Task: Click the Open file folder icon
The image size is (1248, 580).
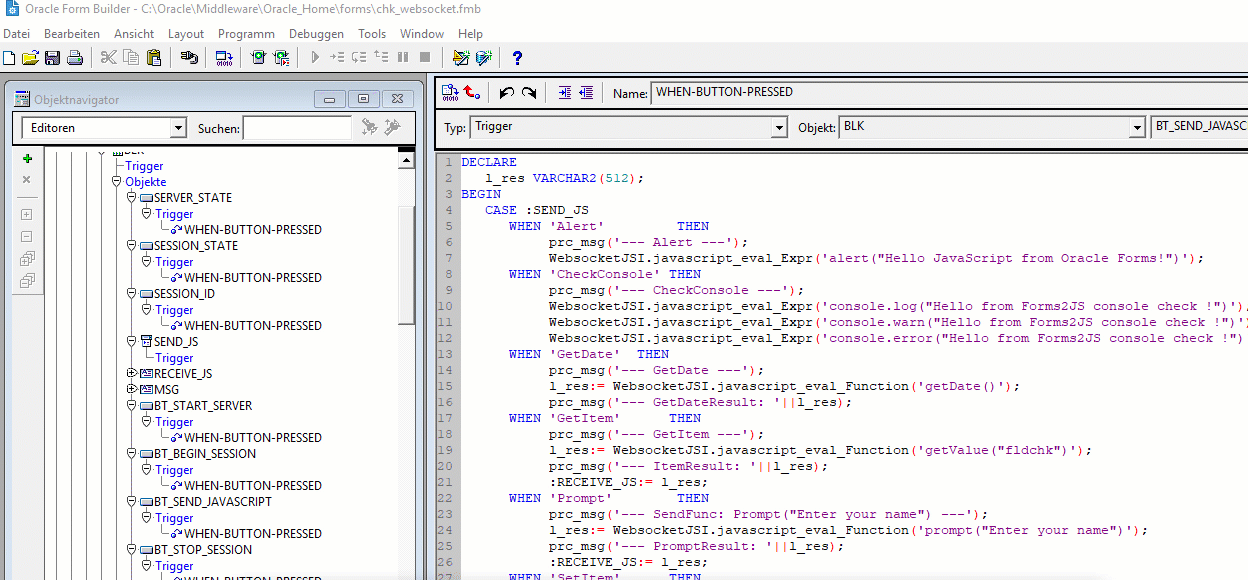Action: pyautogui.click(x=30, y=58)
